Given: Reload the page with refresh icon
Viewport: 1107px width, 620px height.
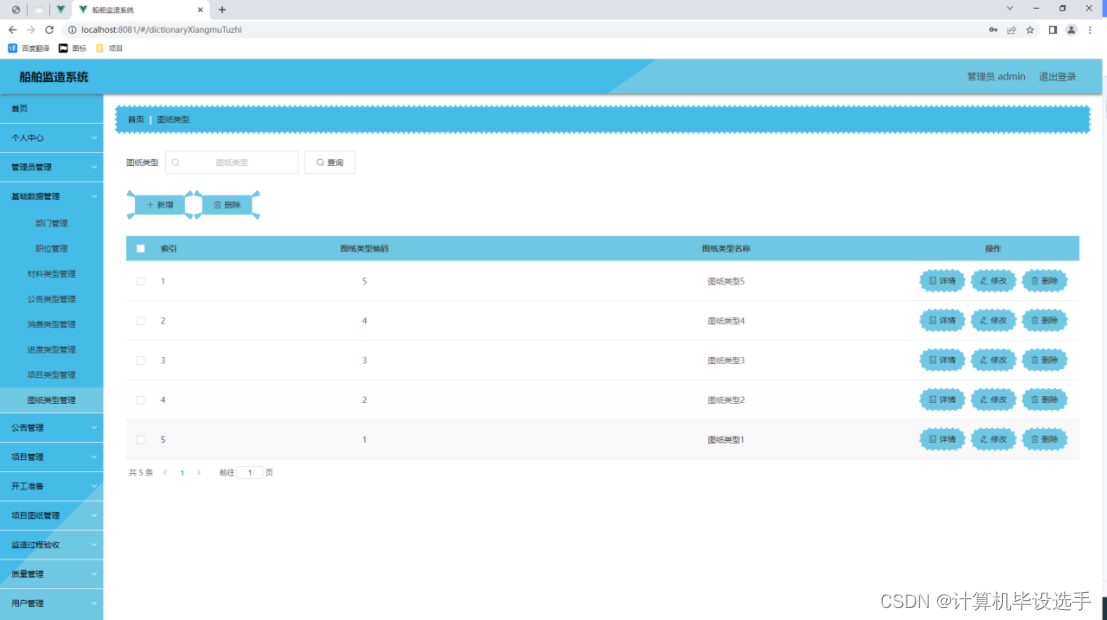Looking at the screenshot, I should tap(49, 30).
